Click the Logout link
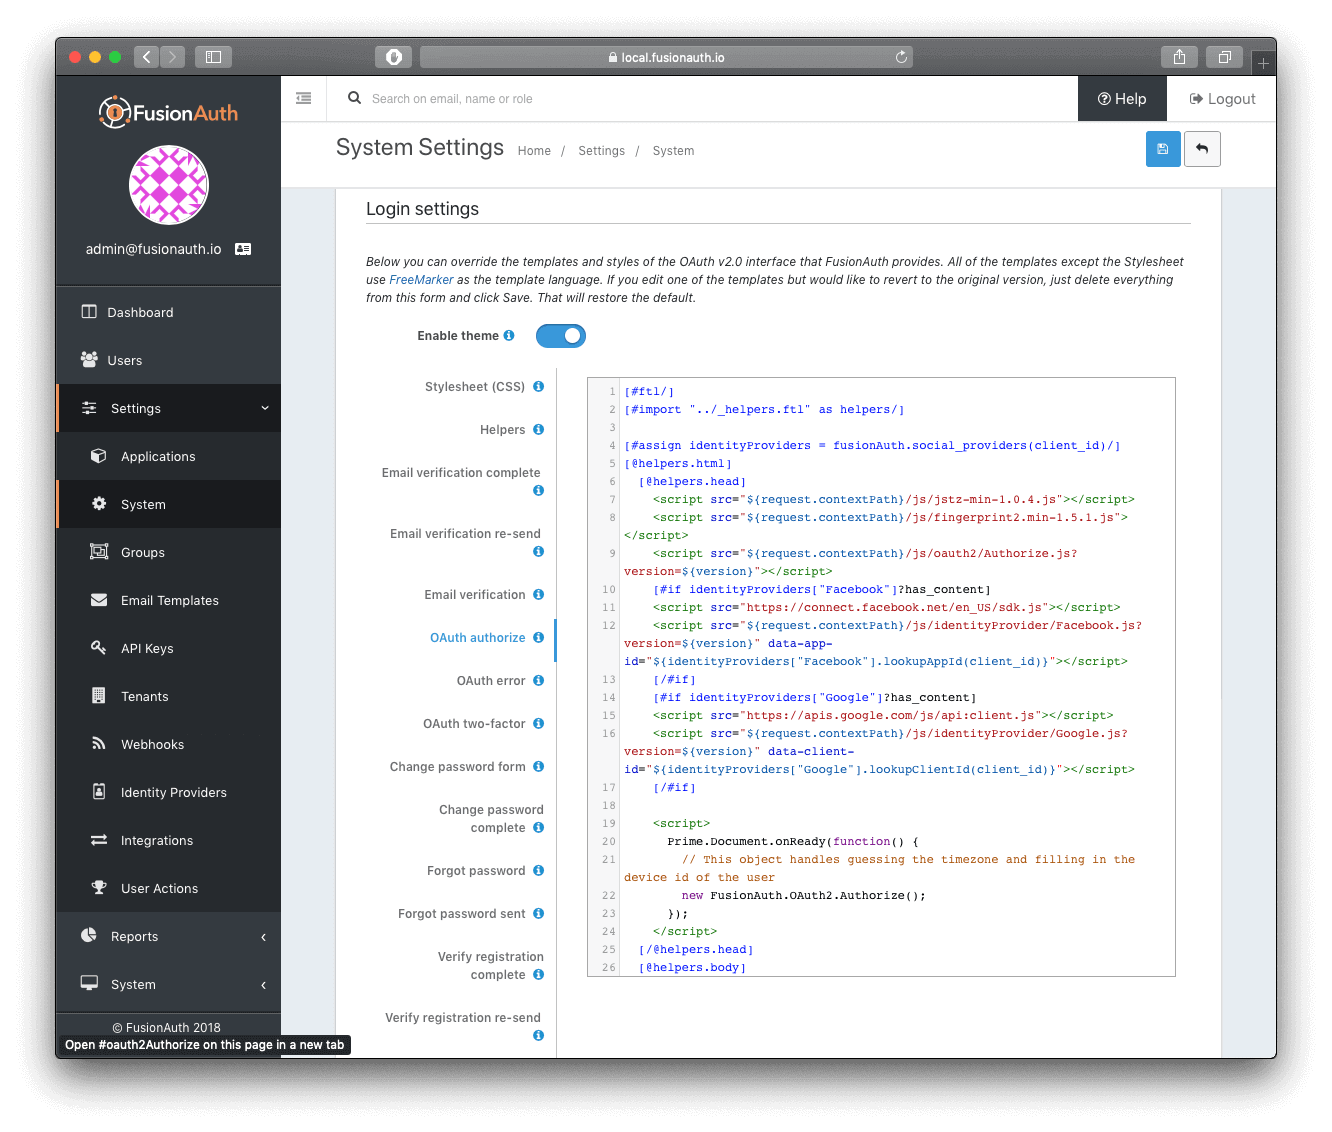 pyautogui.click(x=1222, y=99)
